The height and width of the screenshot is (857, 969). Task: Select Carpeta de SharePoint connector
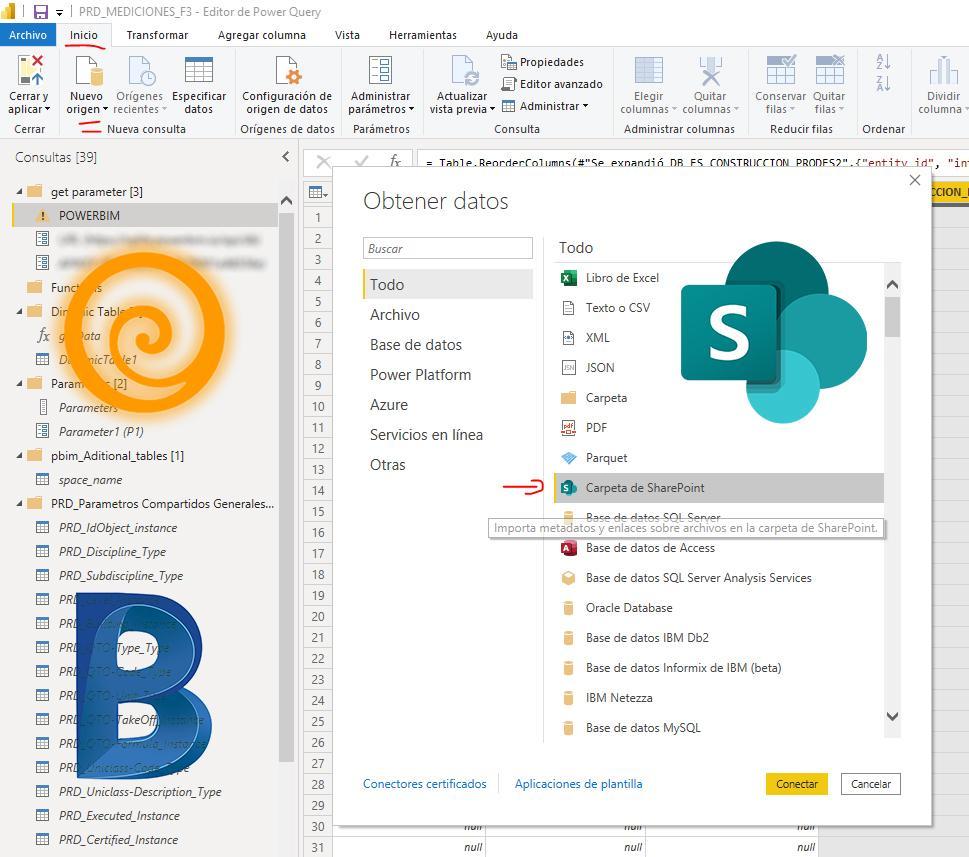[645, 488]
